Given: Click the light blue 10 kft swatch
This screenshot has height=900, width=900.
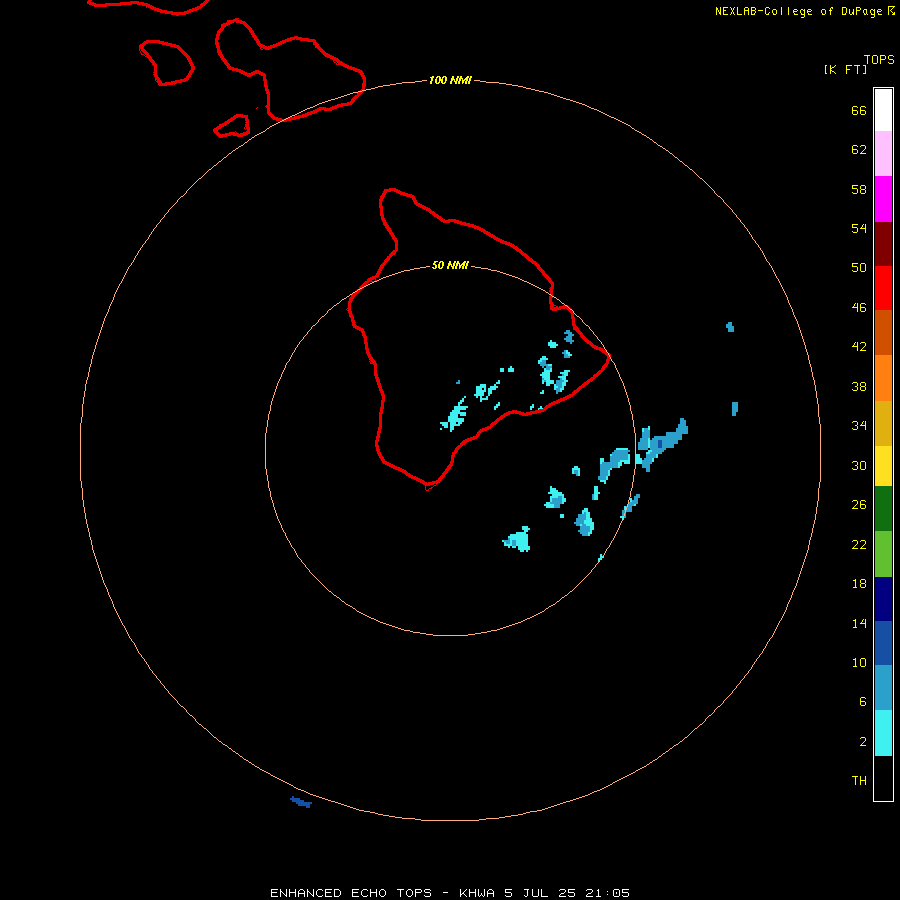Looking at the screenshot, I should pyautogui.click(x=883, y=688).
